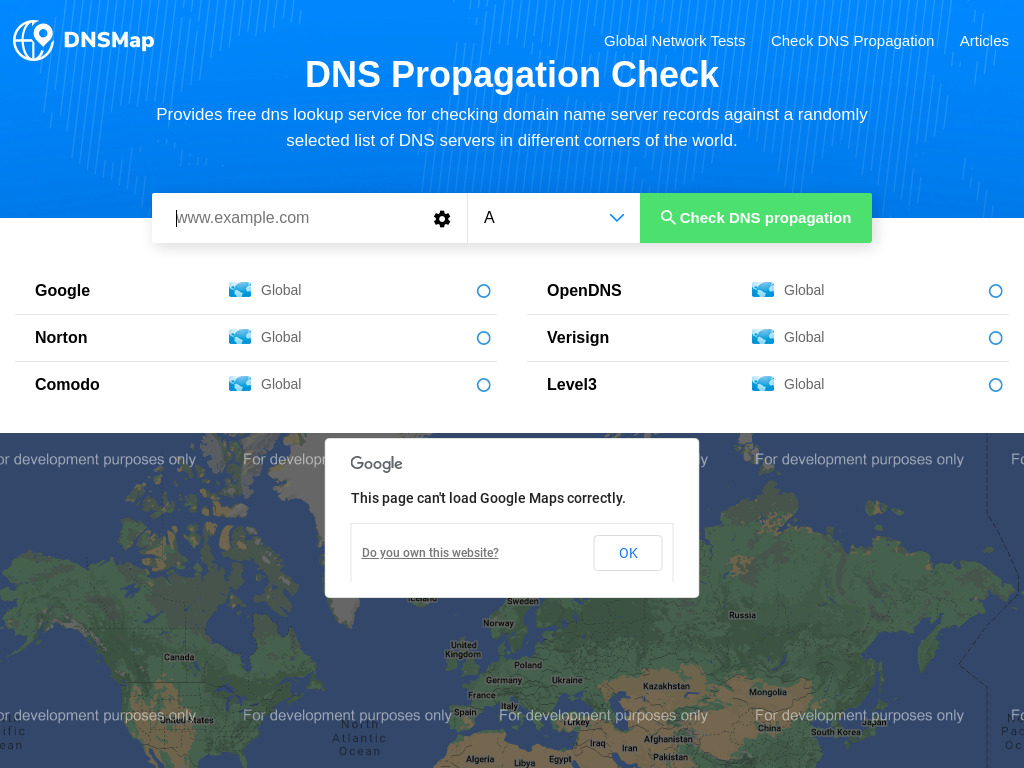Click the South Korea label on the map
Screen dimensions: 1024x768
pyautogui.click(x=836, y=732)
